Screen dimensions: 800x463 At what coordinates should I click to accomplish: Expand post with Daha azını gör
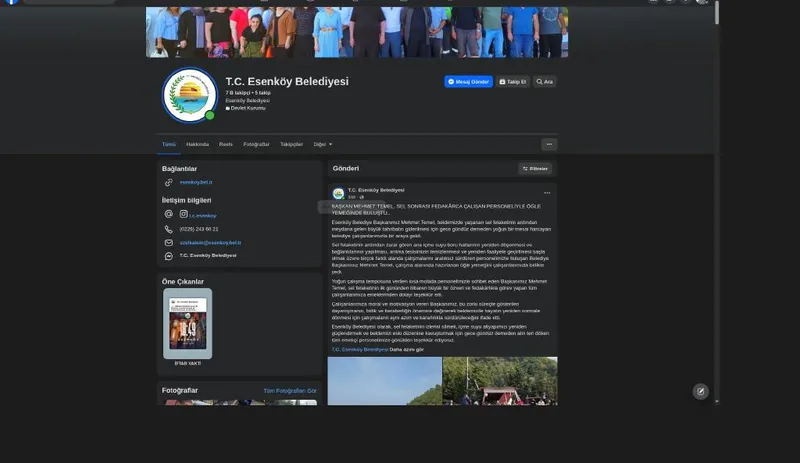coord(407,350)
